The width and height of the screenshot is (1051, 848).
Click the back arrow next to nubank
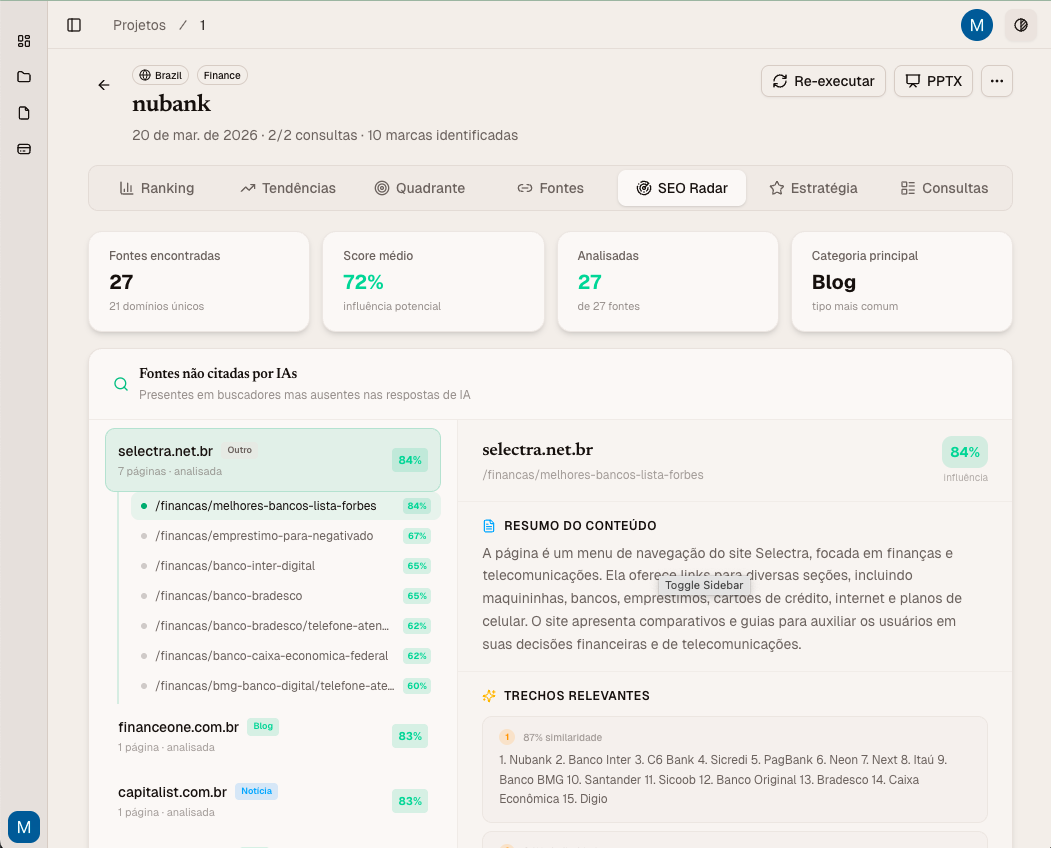(104, 85)
